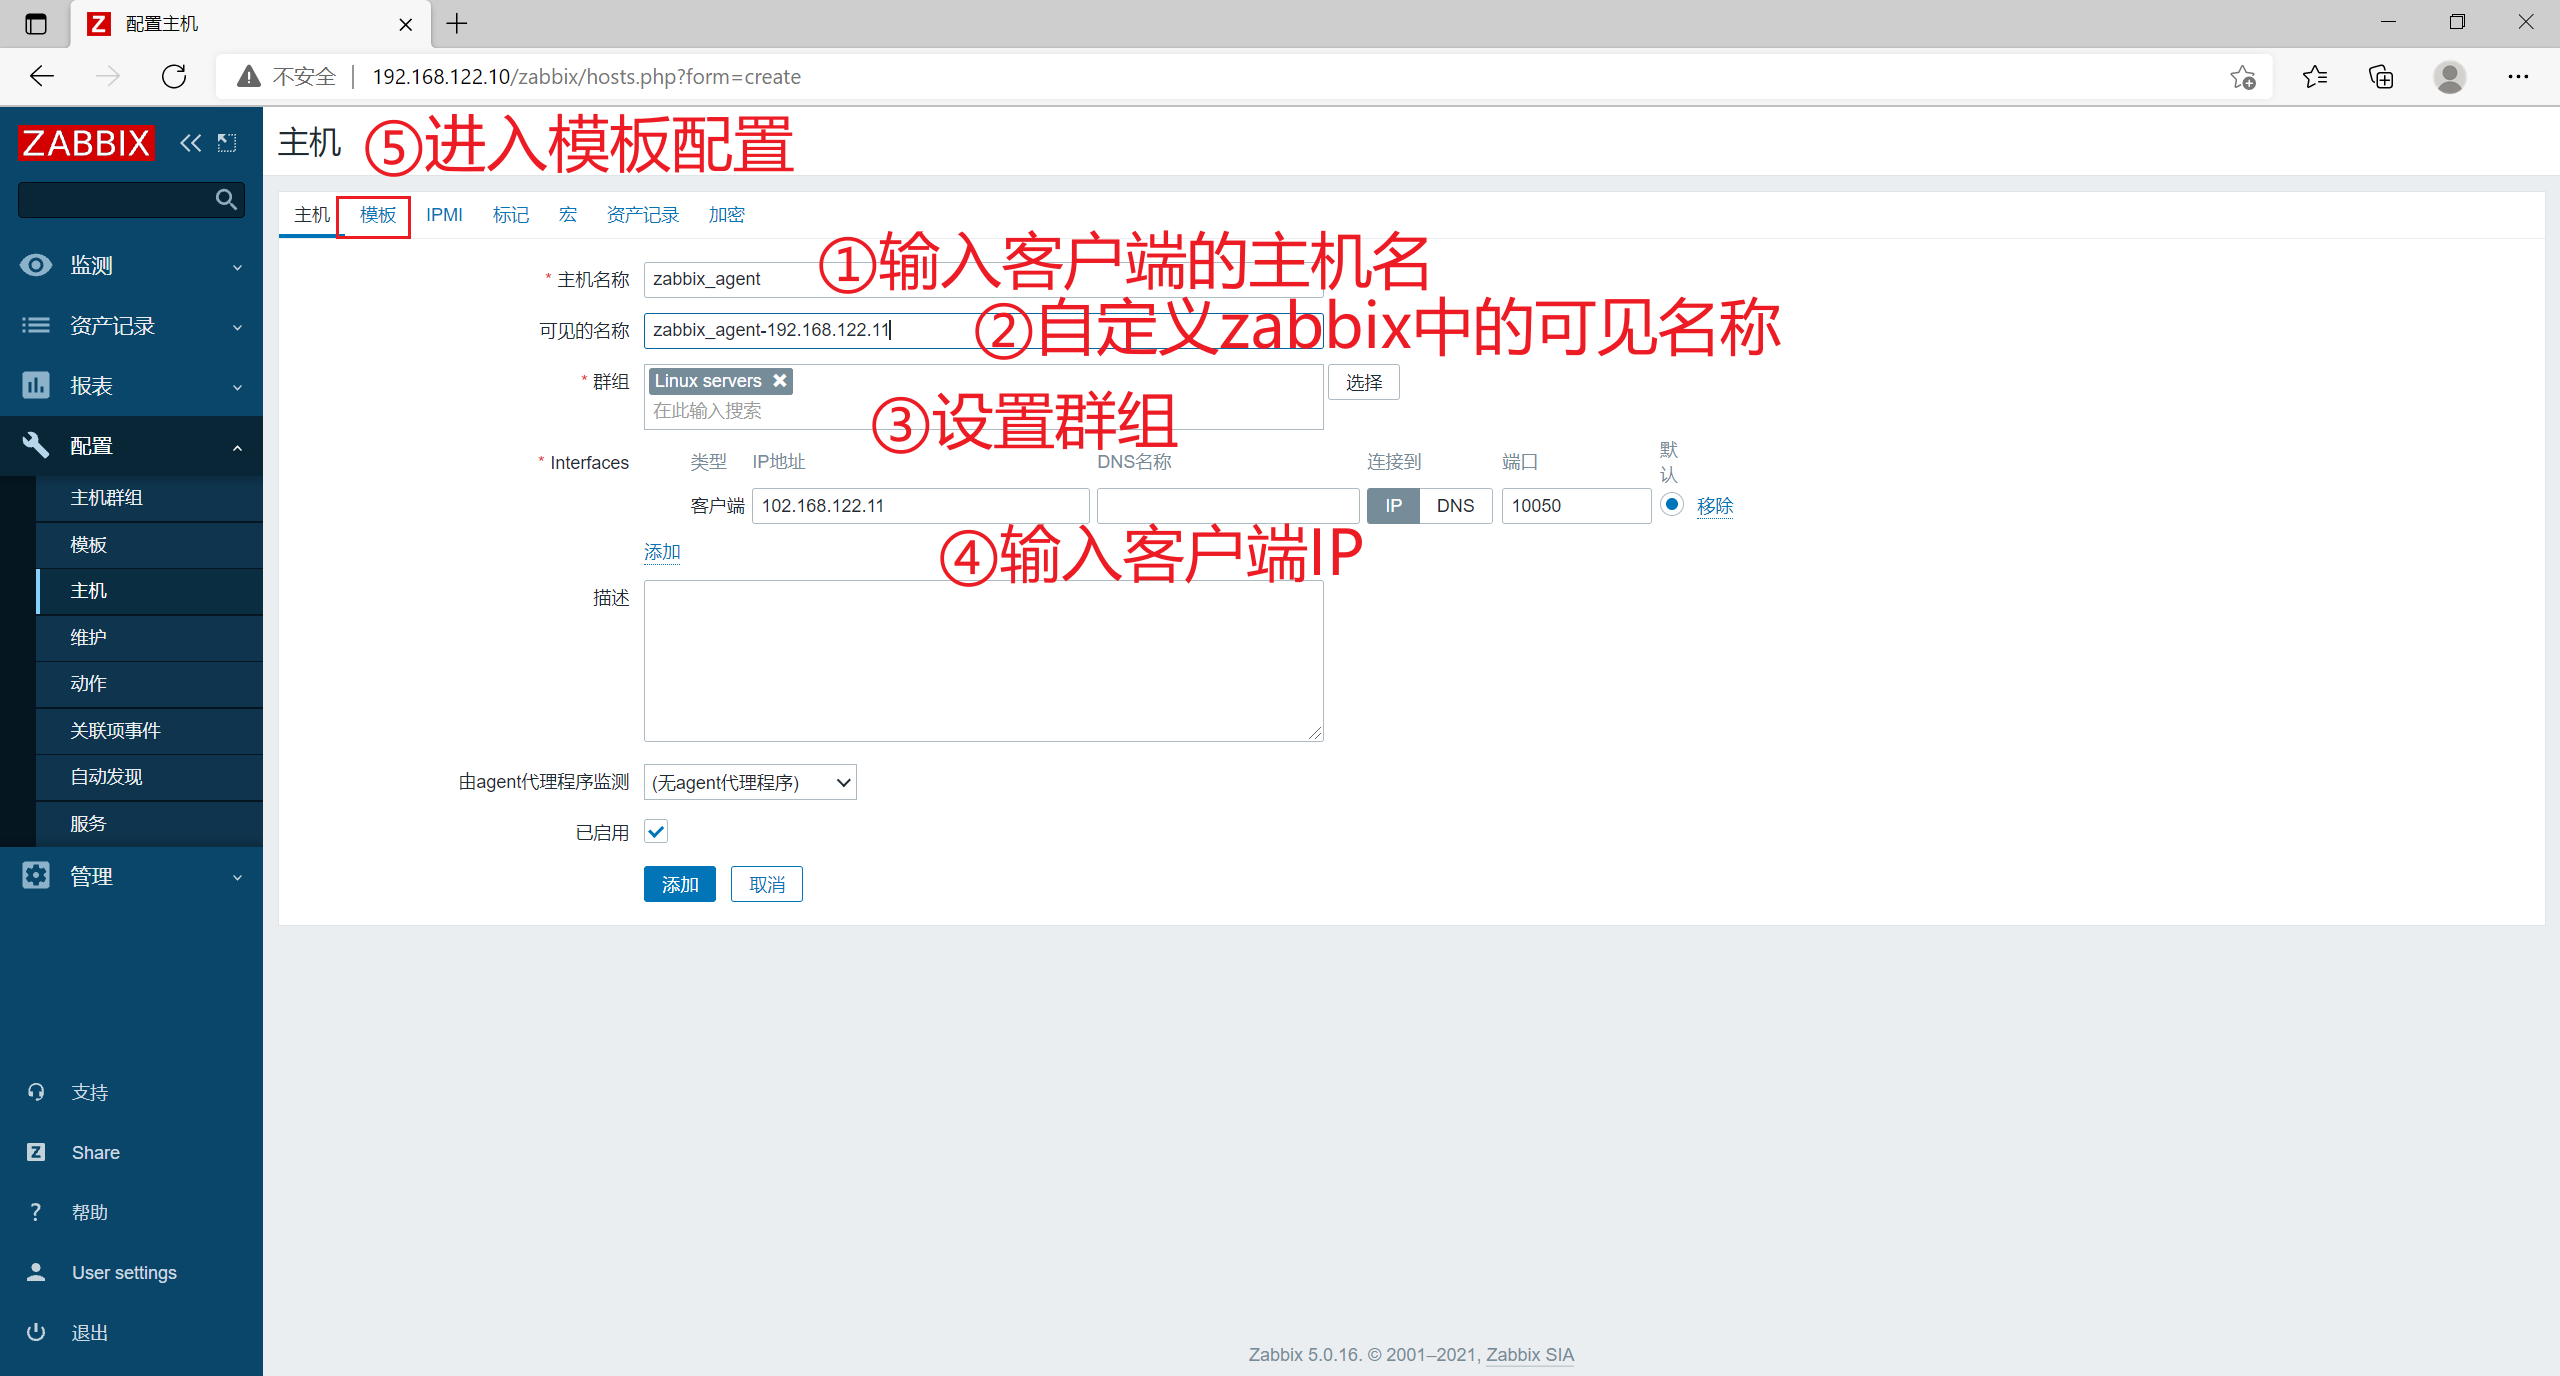This screenshot has height=1376, width=2560.
Task: Select the 默认 interface radio button
Action: click(x=1671, y=504)
